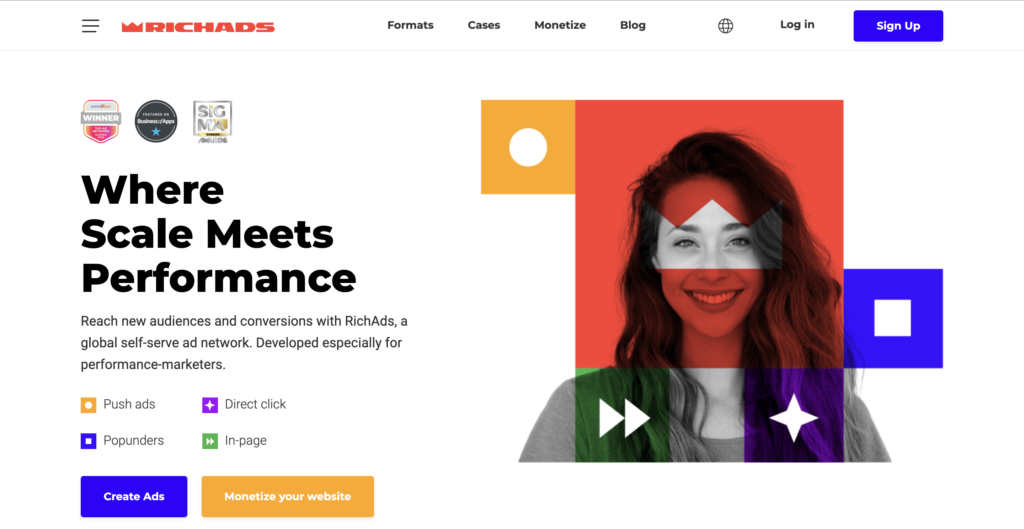Open the hamburger menu icon
The width and height of the screenshot is (1024, 529).
coord(90,26)
